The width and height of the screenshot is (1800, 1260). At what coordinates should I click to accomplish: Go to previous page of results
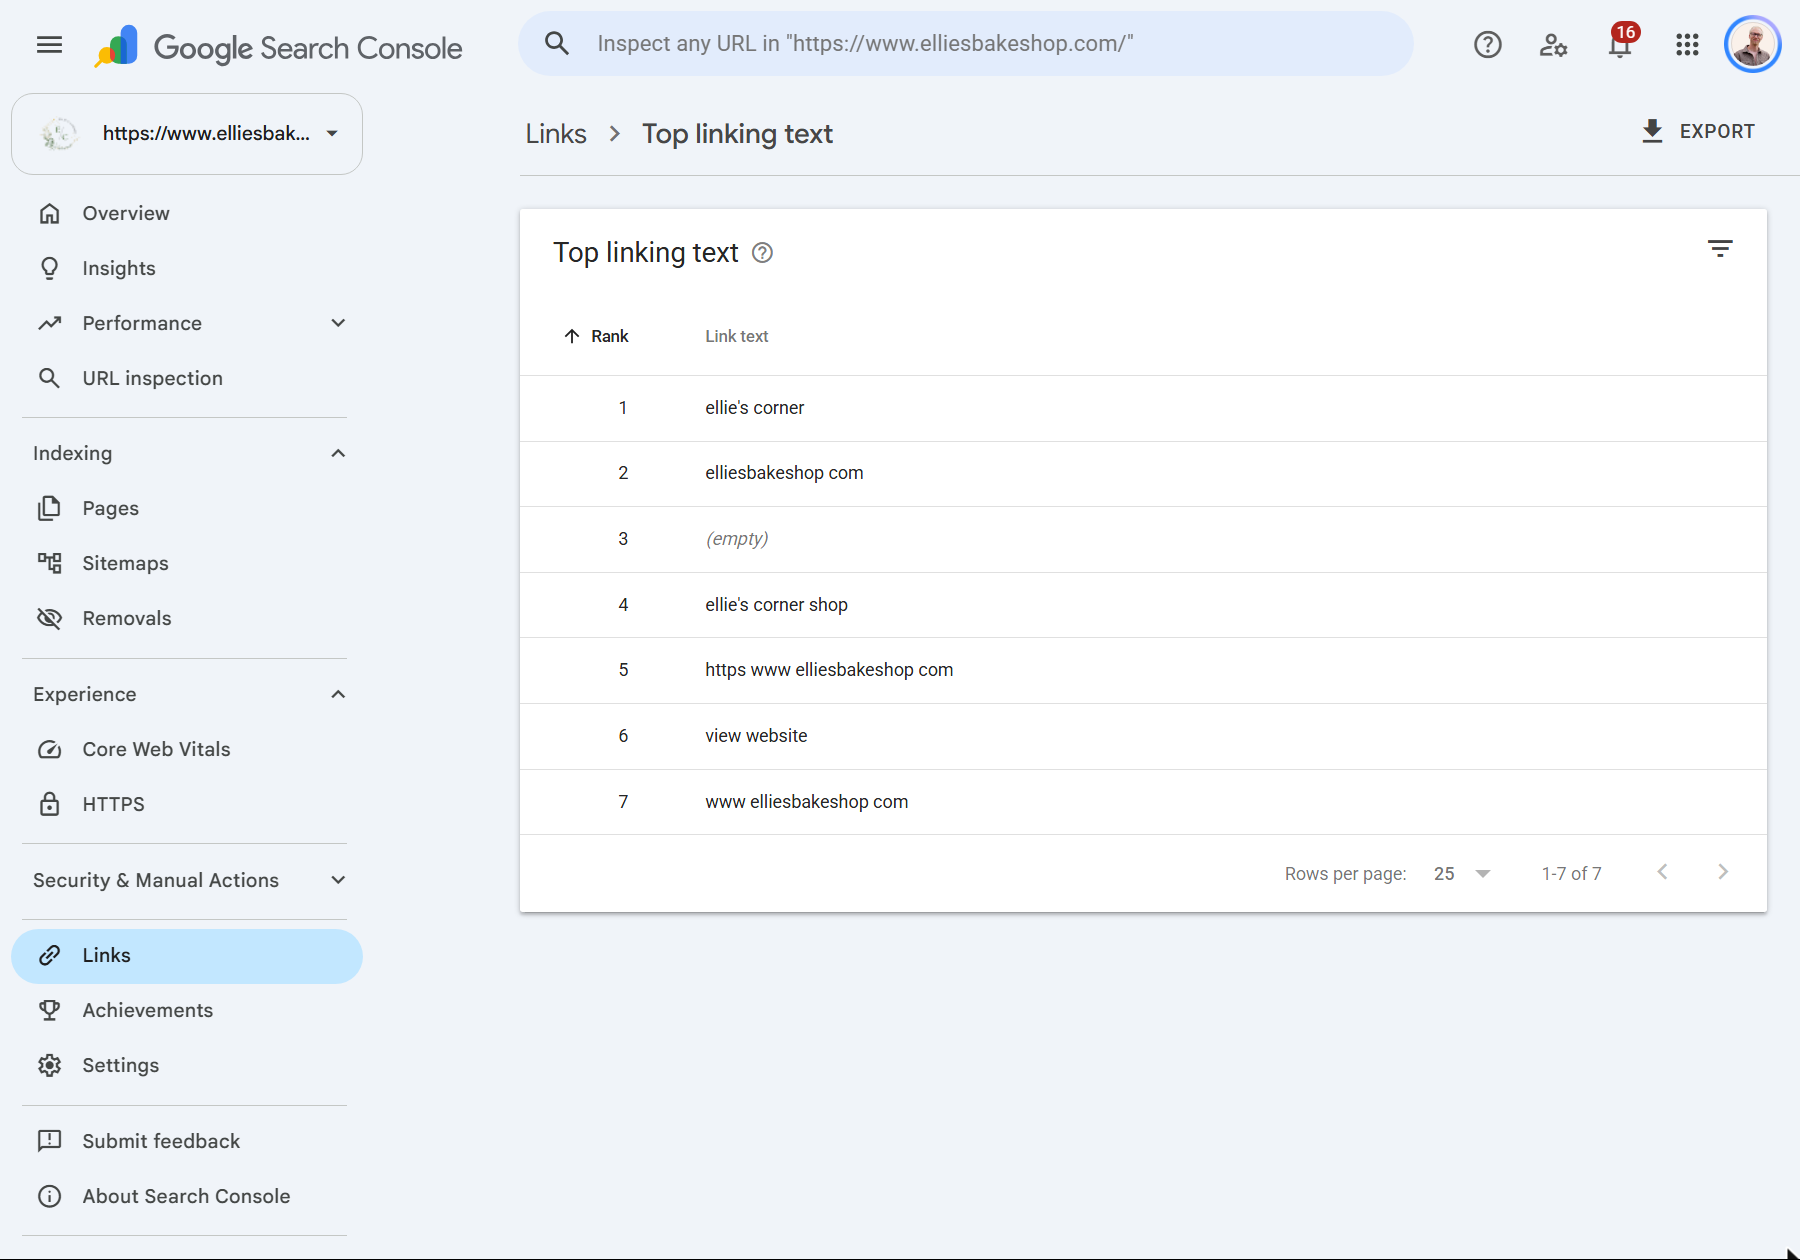click(1662, 872)
